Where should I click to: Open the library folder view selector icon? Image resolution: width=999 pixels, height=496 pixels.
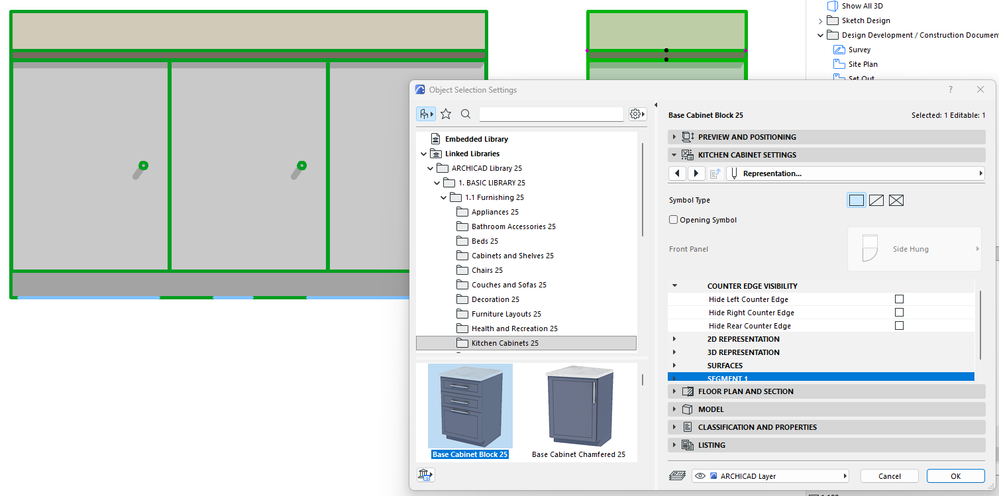[425, 114]
